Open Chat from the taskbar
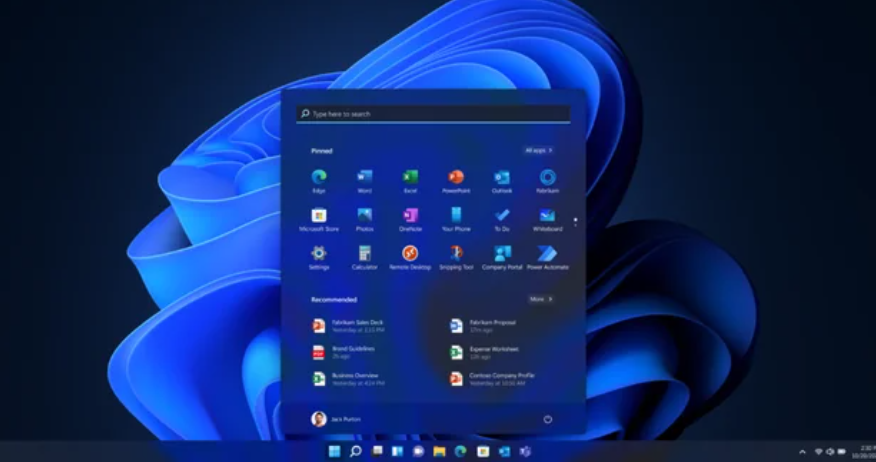 (418, 451)
